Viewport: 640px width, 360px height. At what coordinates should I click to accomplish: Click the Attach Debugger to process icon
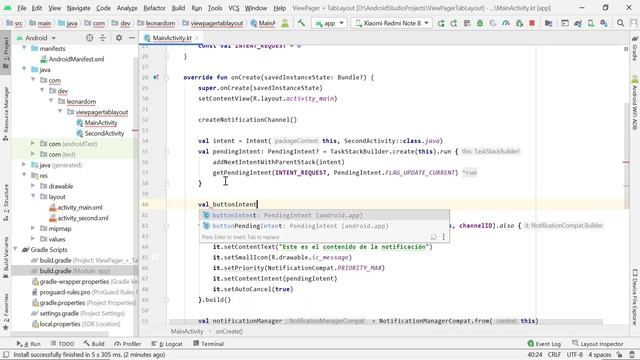pos(519,23)
